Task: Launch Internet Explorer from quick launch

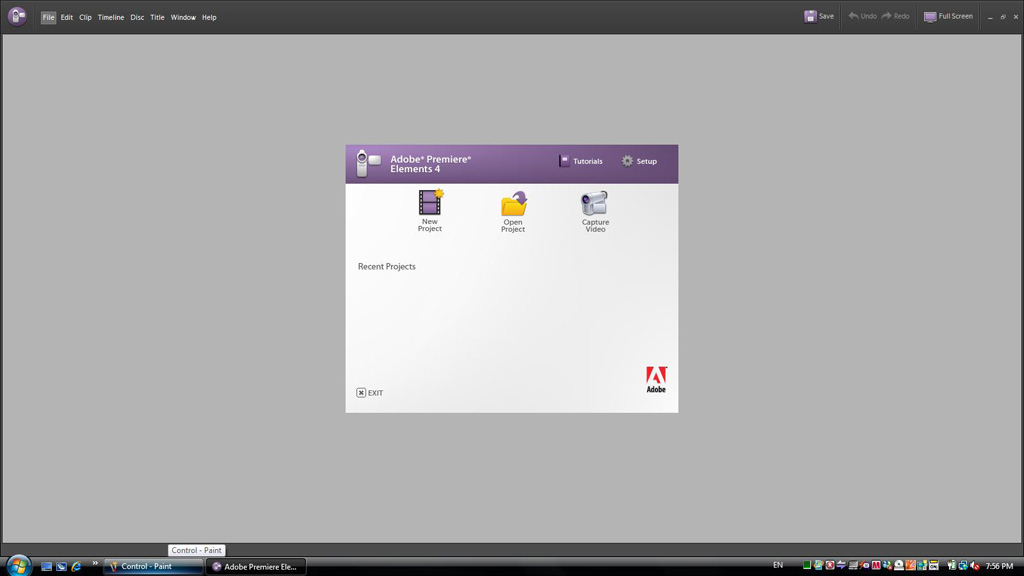Action: coord(76,566)
